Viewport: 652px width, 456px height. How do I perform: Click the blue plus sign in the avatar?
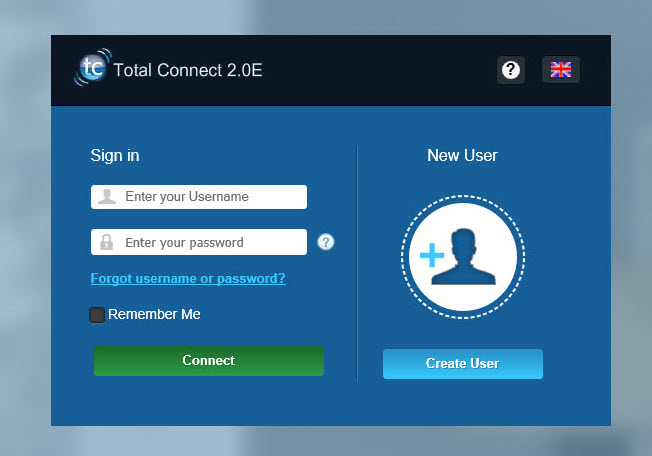tap(432, 256)
